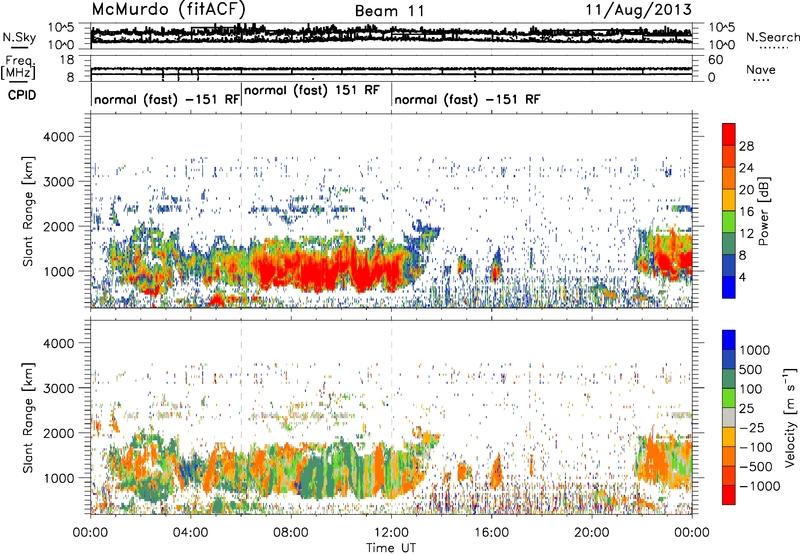The width and height of the screenshot is (800, 554).
Task: Click the 'Nave' legend label
Action: point(761,69)
